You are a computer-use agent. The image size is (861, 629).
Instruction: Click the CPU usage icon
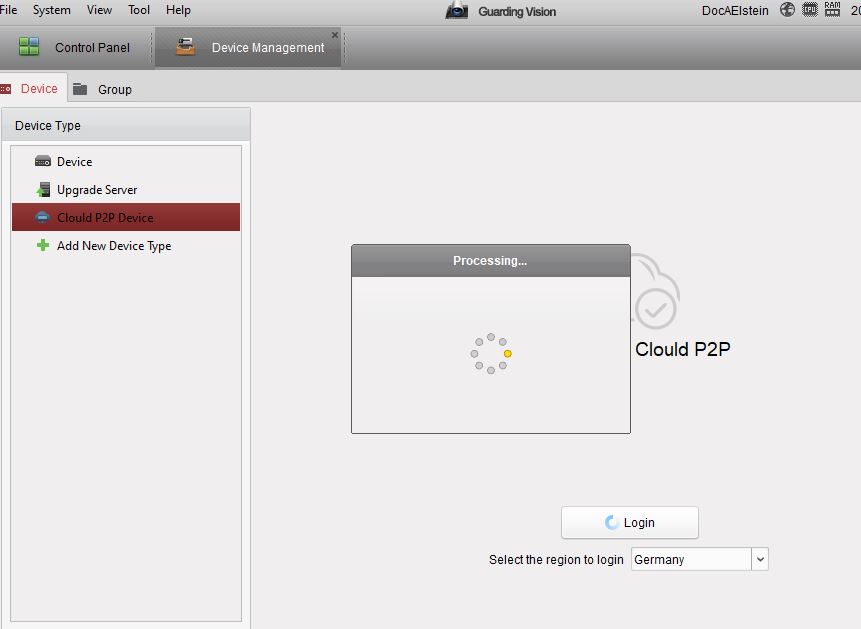(810, 9)
